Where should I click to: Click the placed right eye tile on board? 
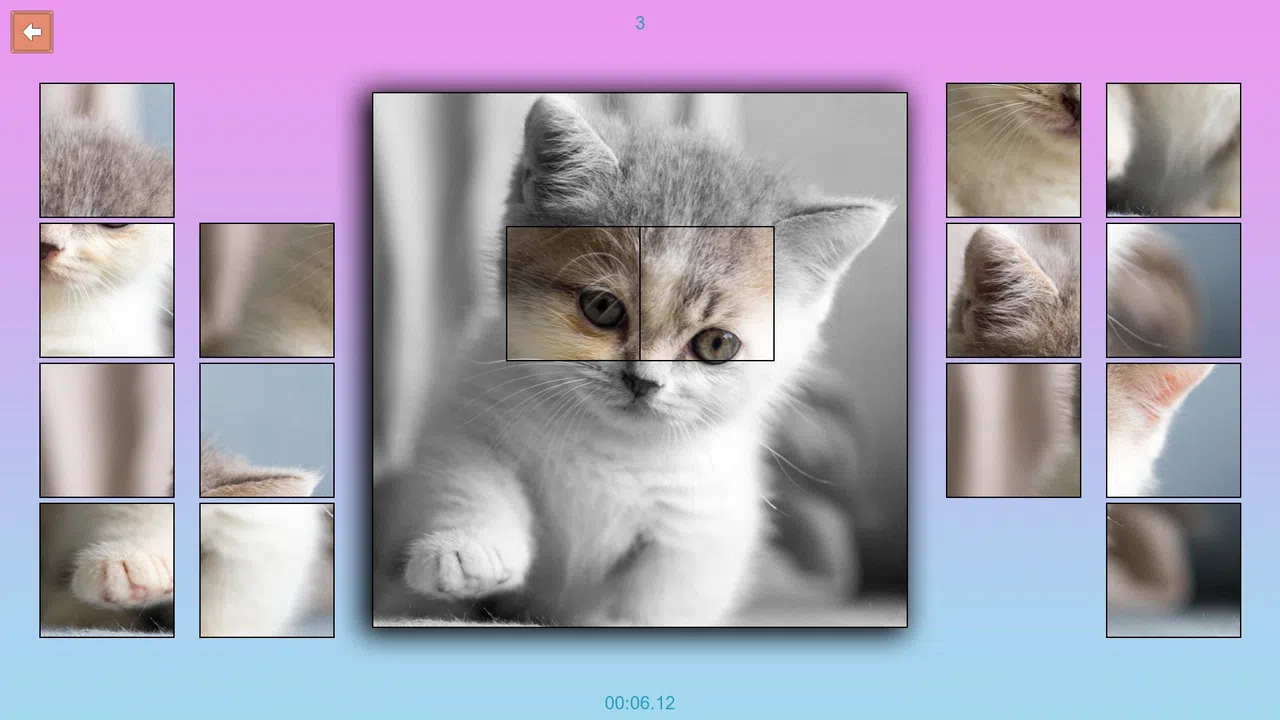pos(707,294)
